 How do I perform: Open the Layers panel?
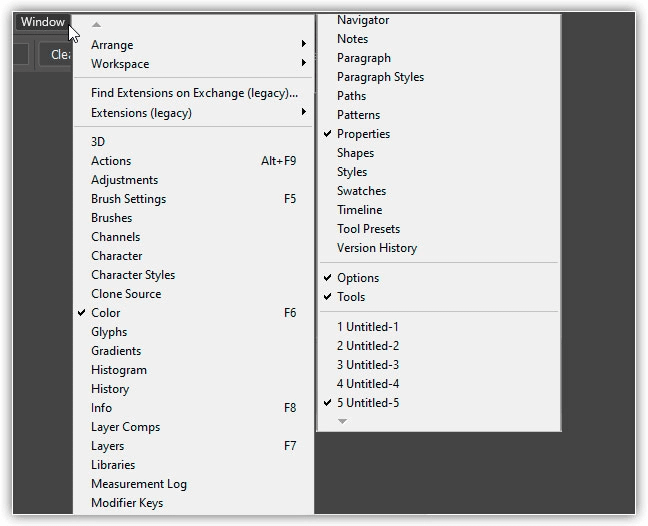click(x=193, y=446)
